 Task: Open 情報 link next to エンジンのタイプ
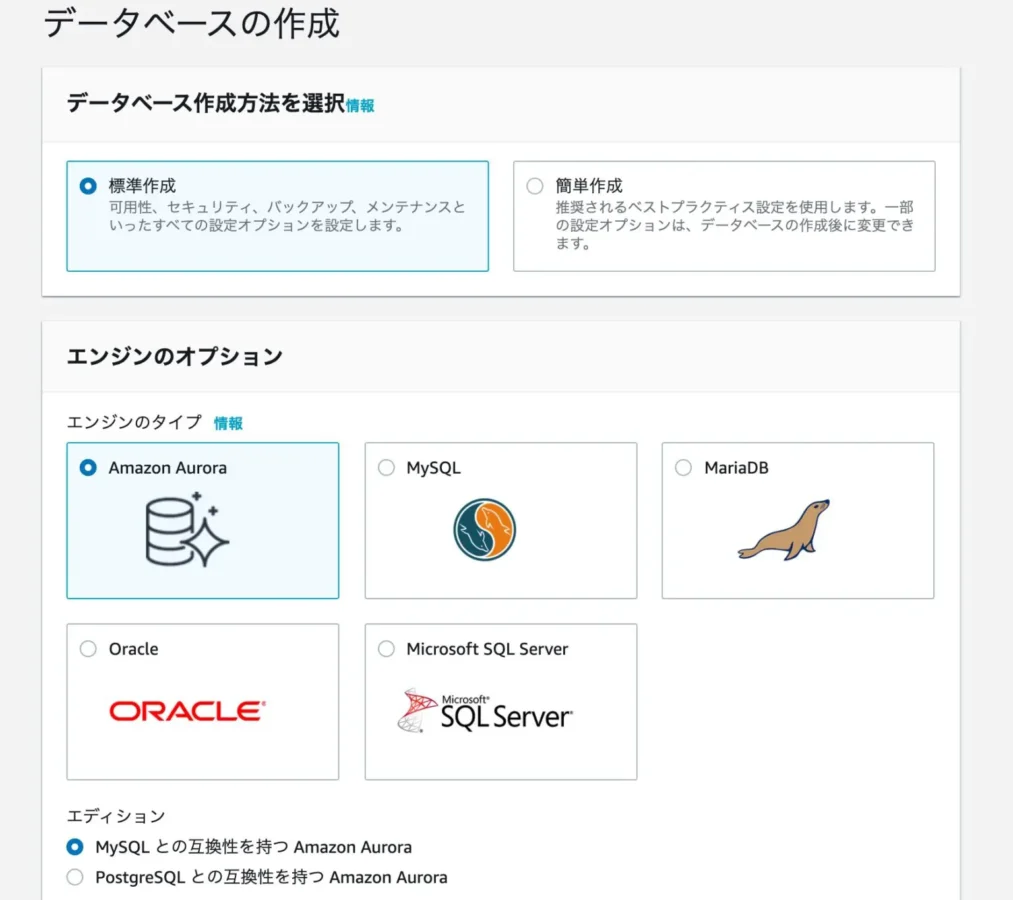[x=228, y=423]
